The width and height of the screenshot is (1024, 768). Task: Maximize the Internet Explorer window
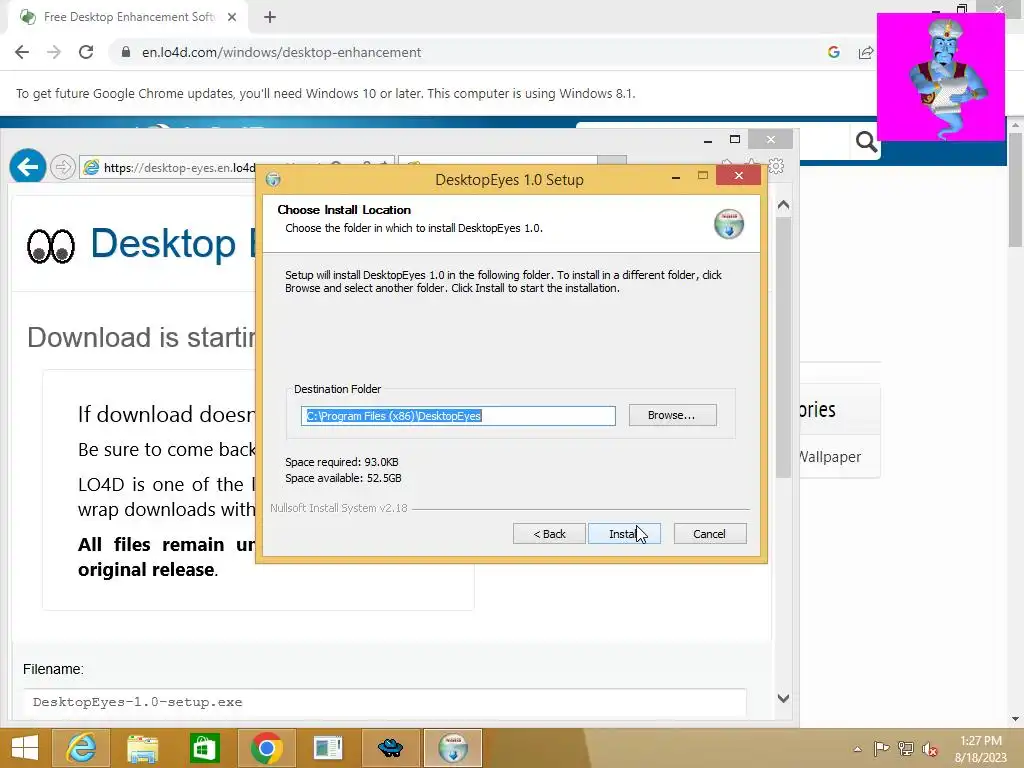735,139
